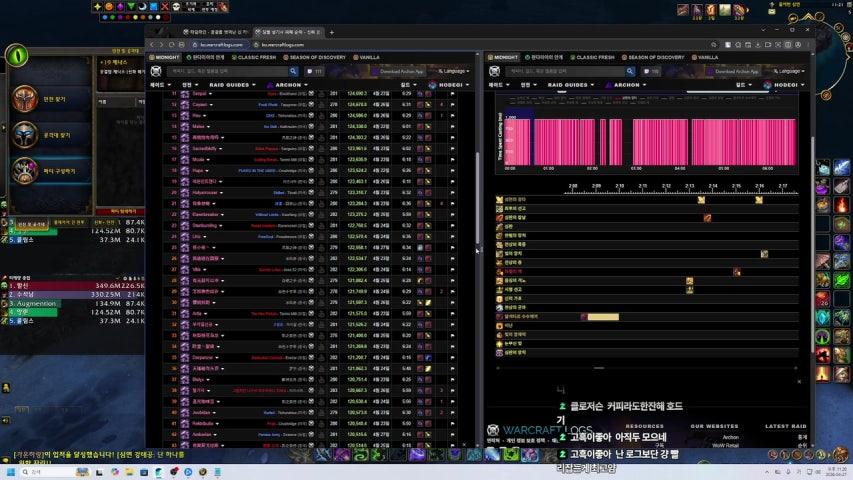Expand the RAID GUIDES dropdown in left window
This screenshot has height=480, width=853.
pyautogui.click(x=231, y=85)
